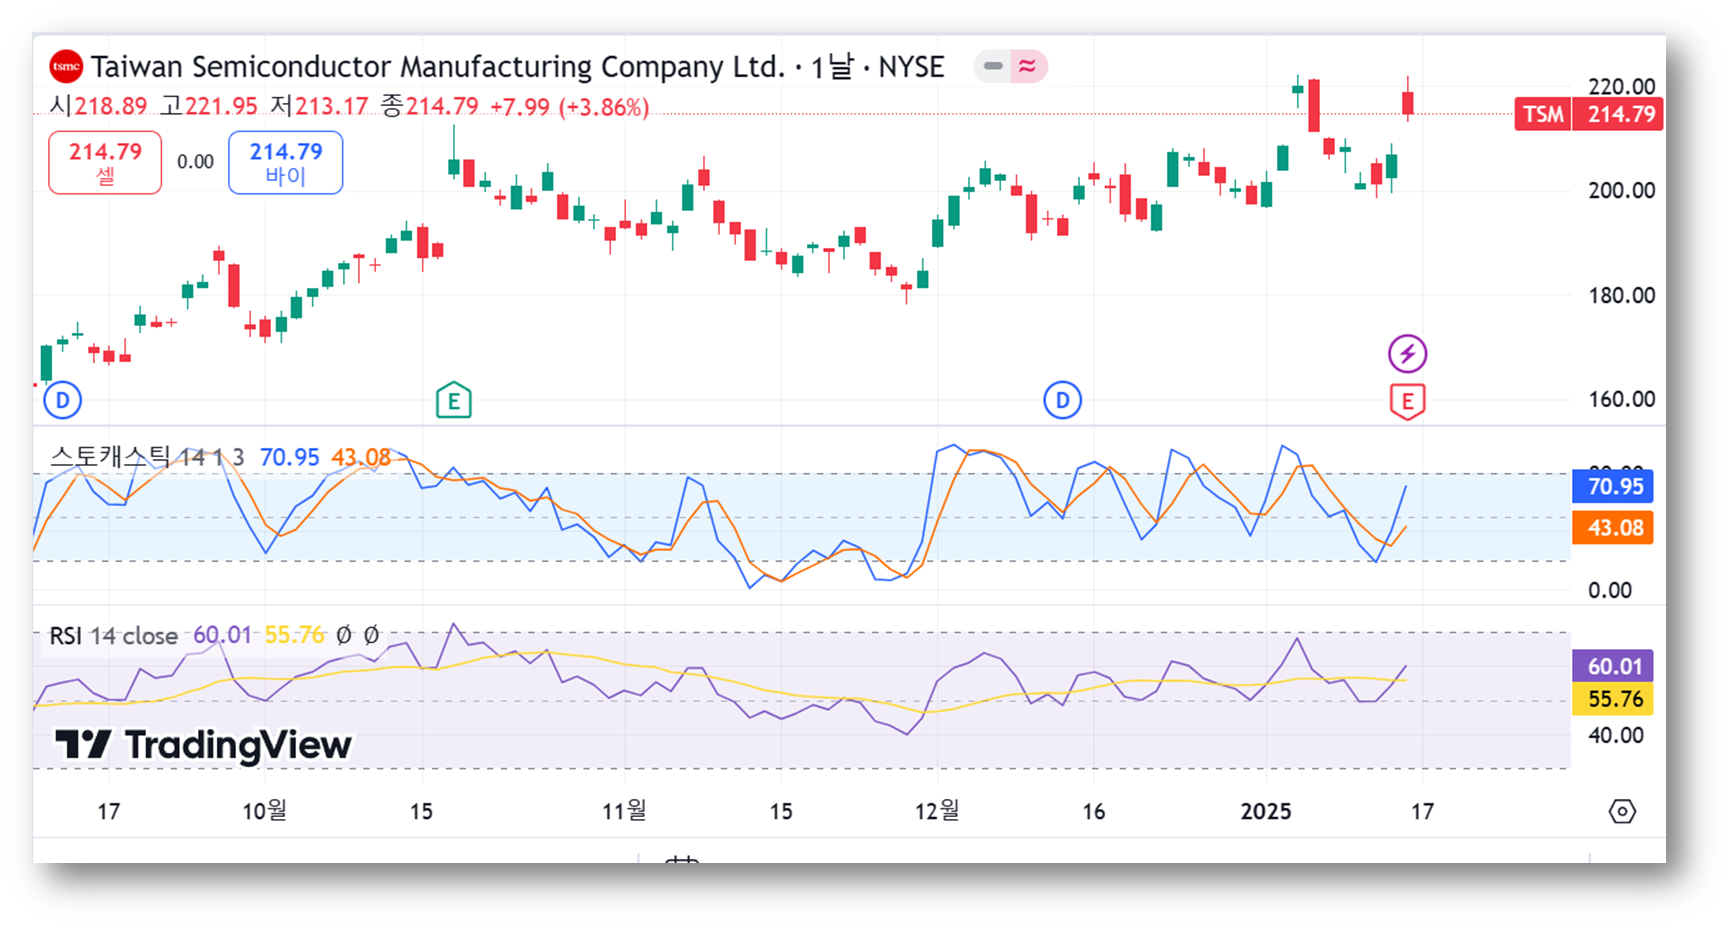Viewport: 1731px width, 928px height.
Task: Click RSI legend value 60.01
Action: tap(222, 635)
